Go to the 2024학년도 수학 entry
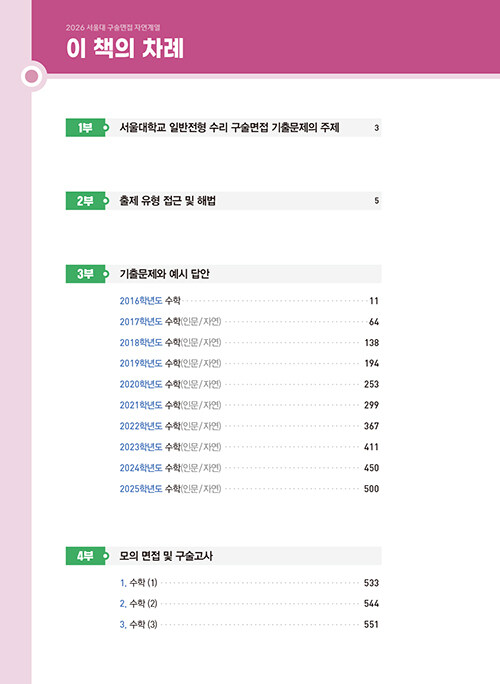500x684 pixels. [249, 468]
